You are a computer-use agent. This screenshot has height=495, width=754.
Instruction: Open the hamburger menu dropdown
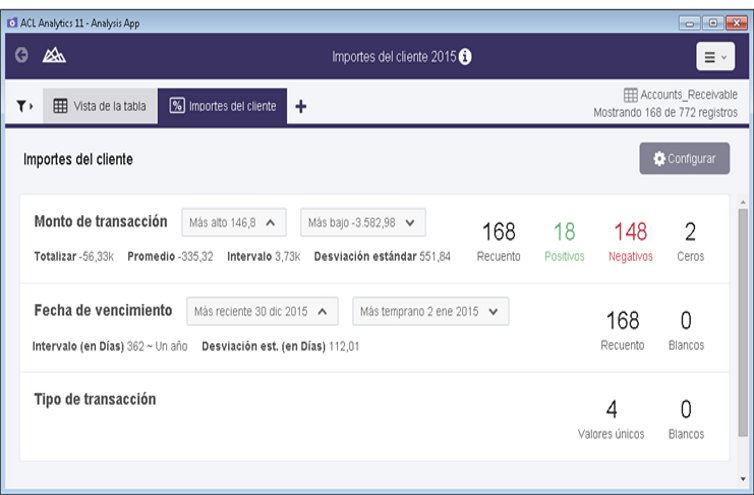[715, 58]
